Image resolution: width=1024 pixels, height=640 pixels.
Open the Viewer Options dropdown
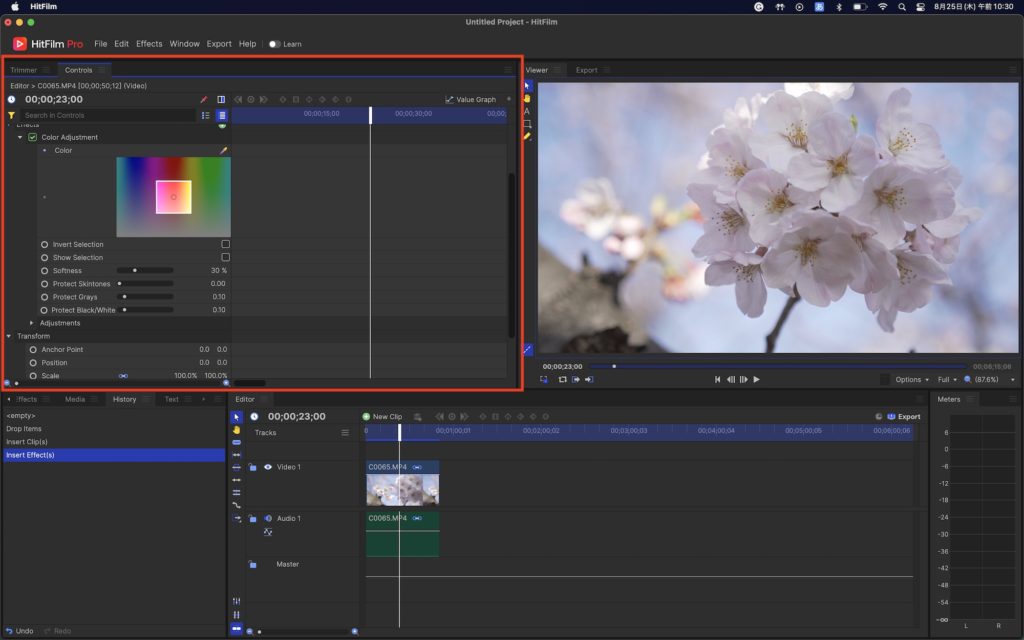pos(911,380)
